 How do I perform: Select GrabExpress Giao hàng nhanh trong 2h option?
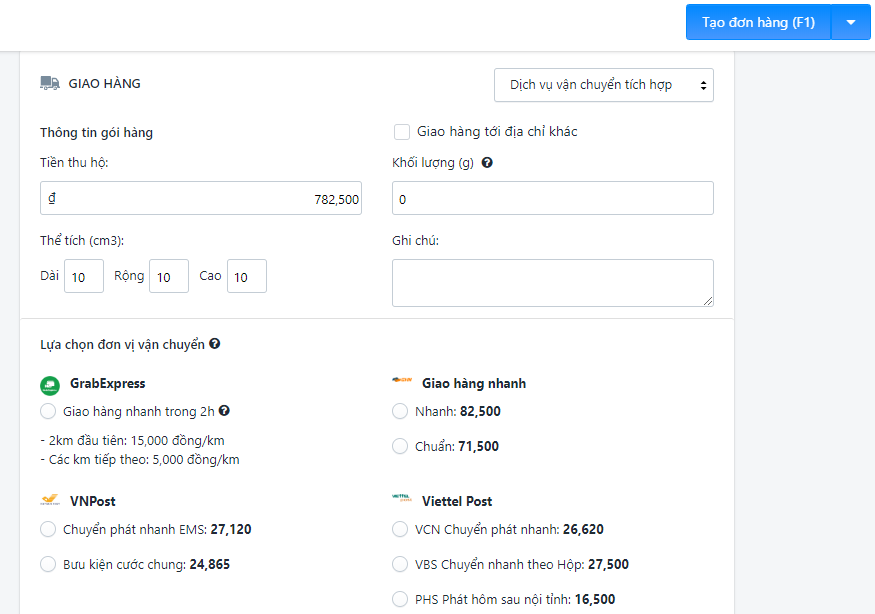[48, 411]
